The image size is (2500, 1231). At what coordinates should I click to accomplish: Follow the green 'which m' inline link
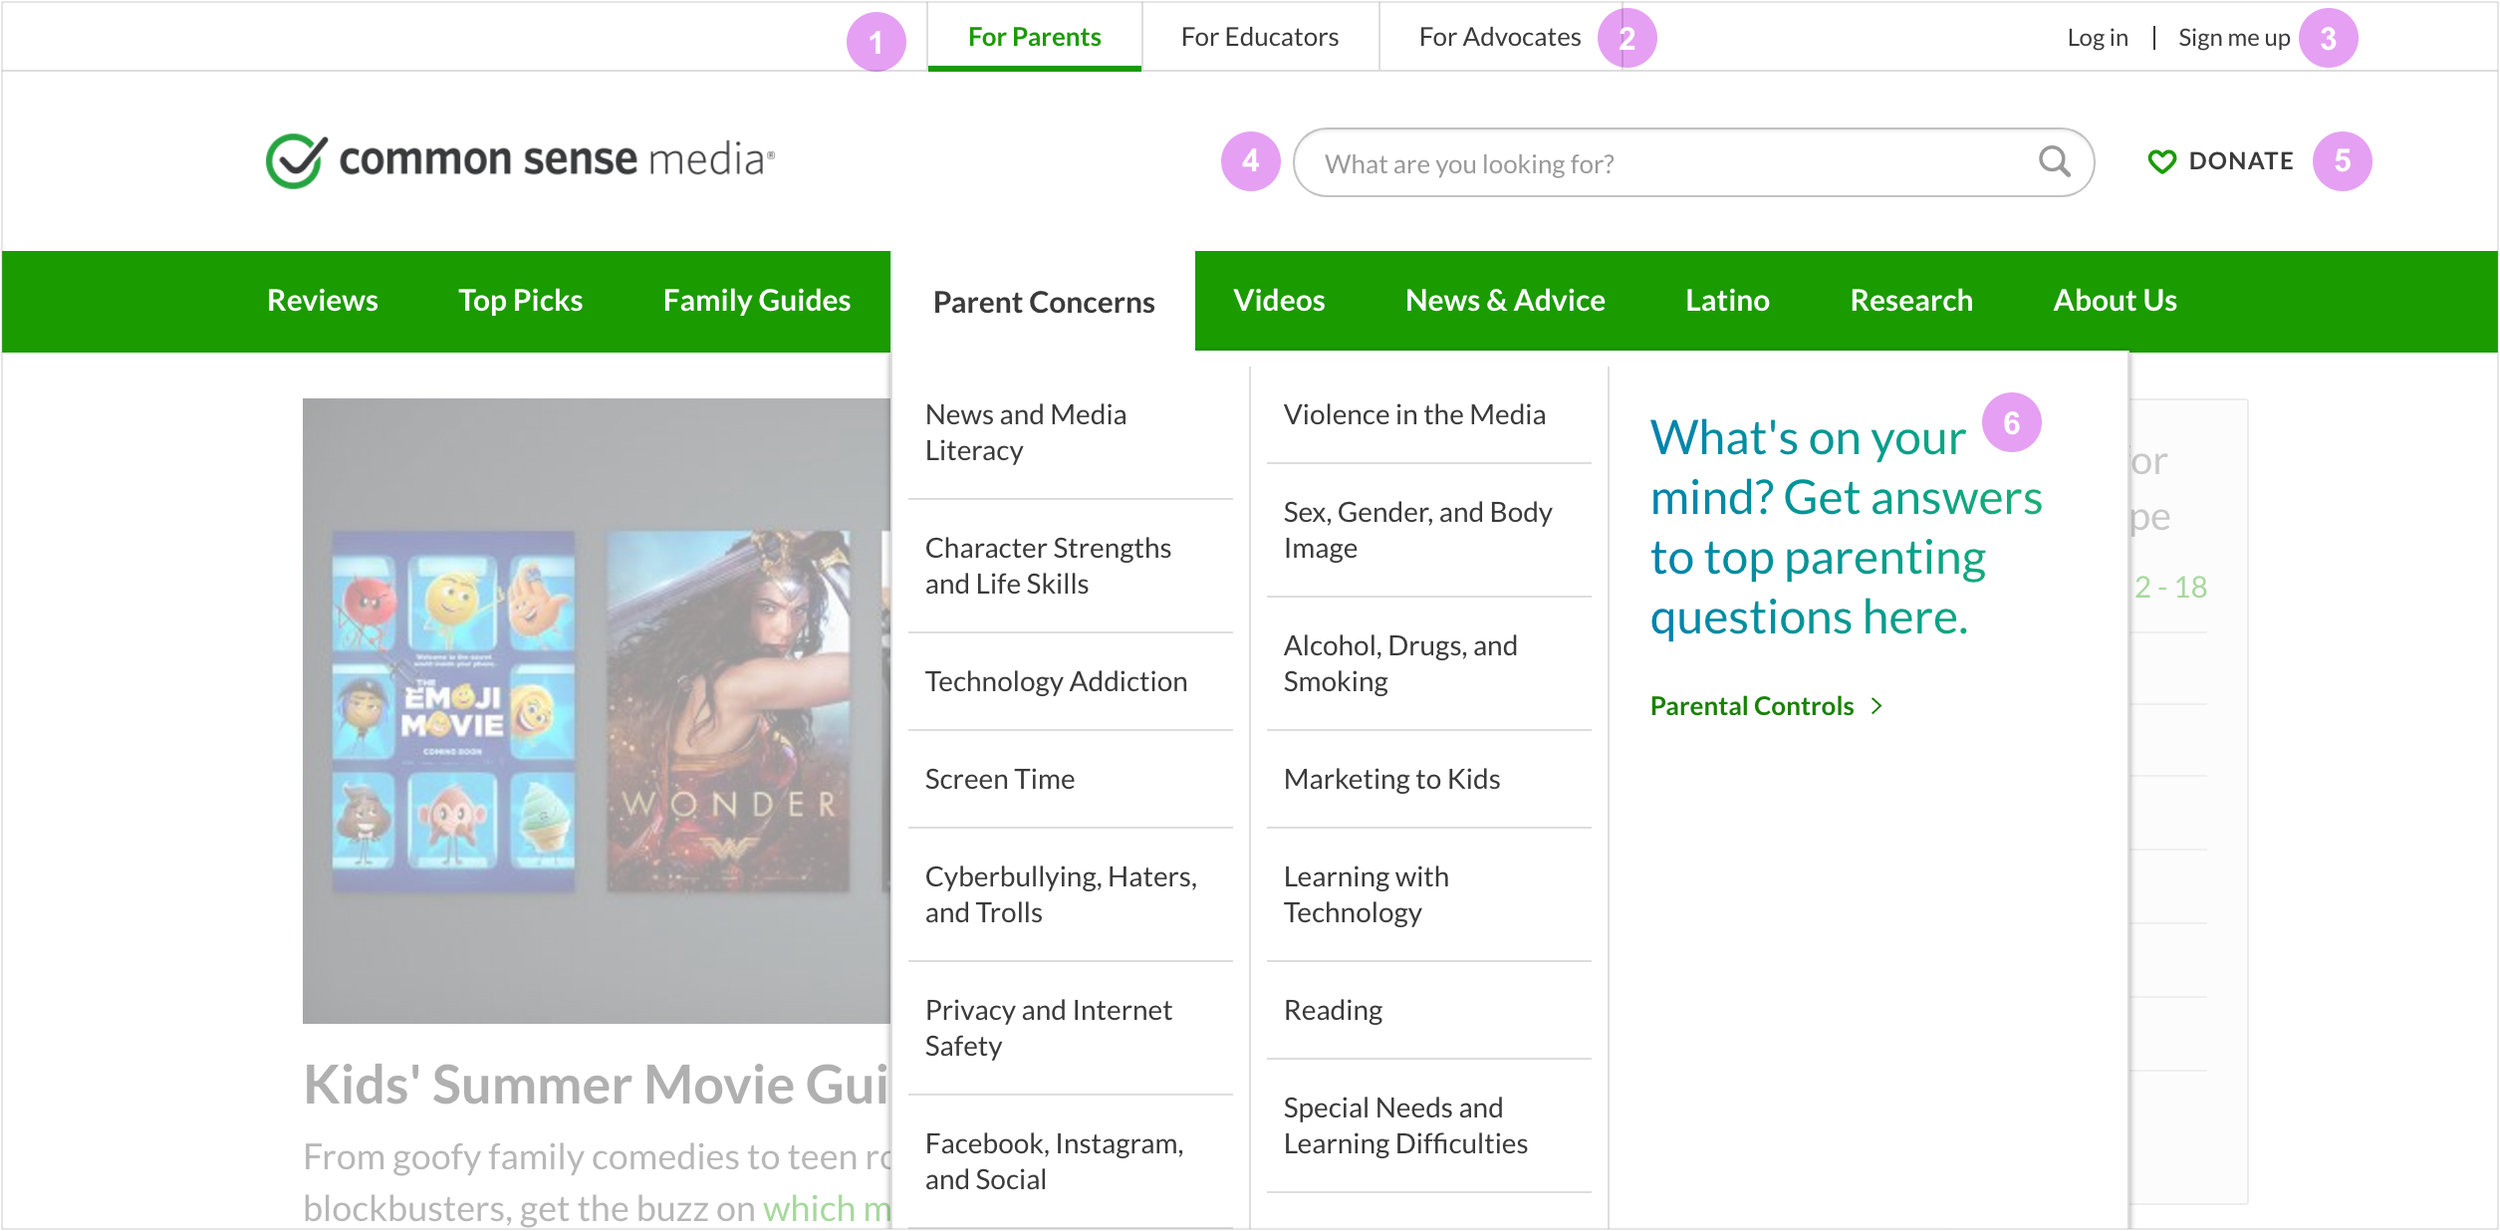click(826, 1209)
